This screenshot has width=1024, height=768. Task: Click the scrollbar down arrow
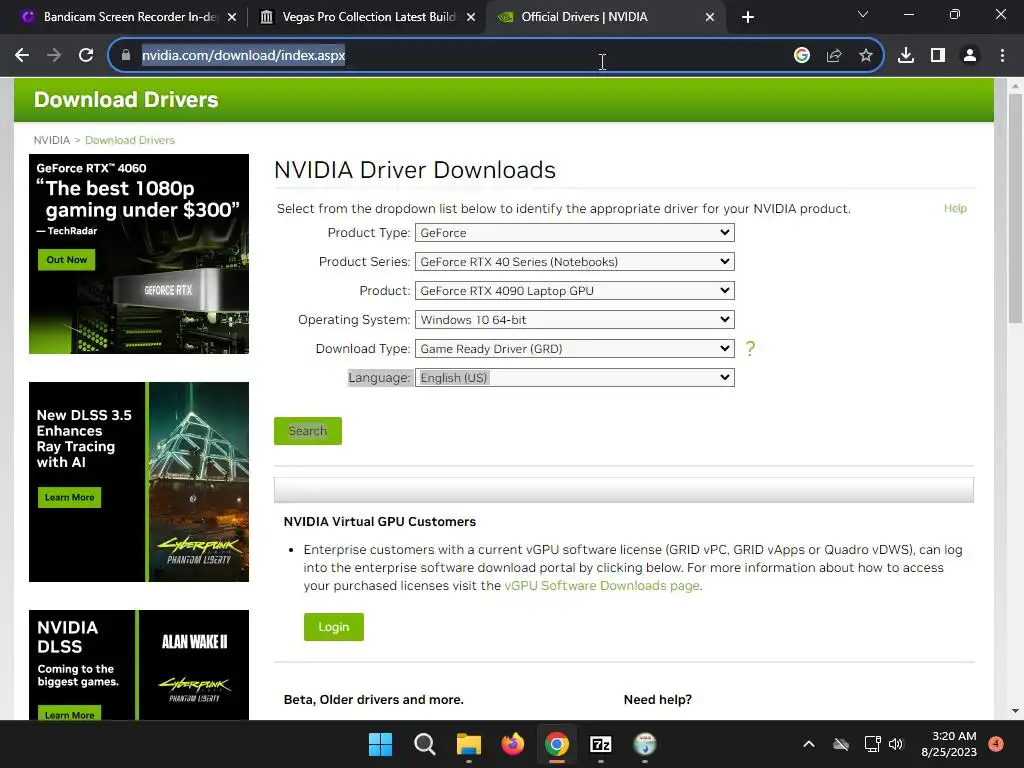coord(1015,711)
